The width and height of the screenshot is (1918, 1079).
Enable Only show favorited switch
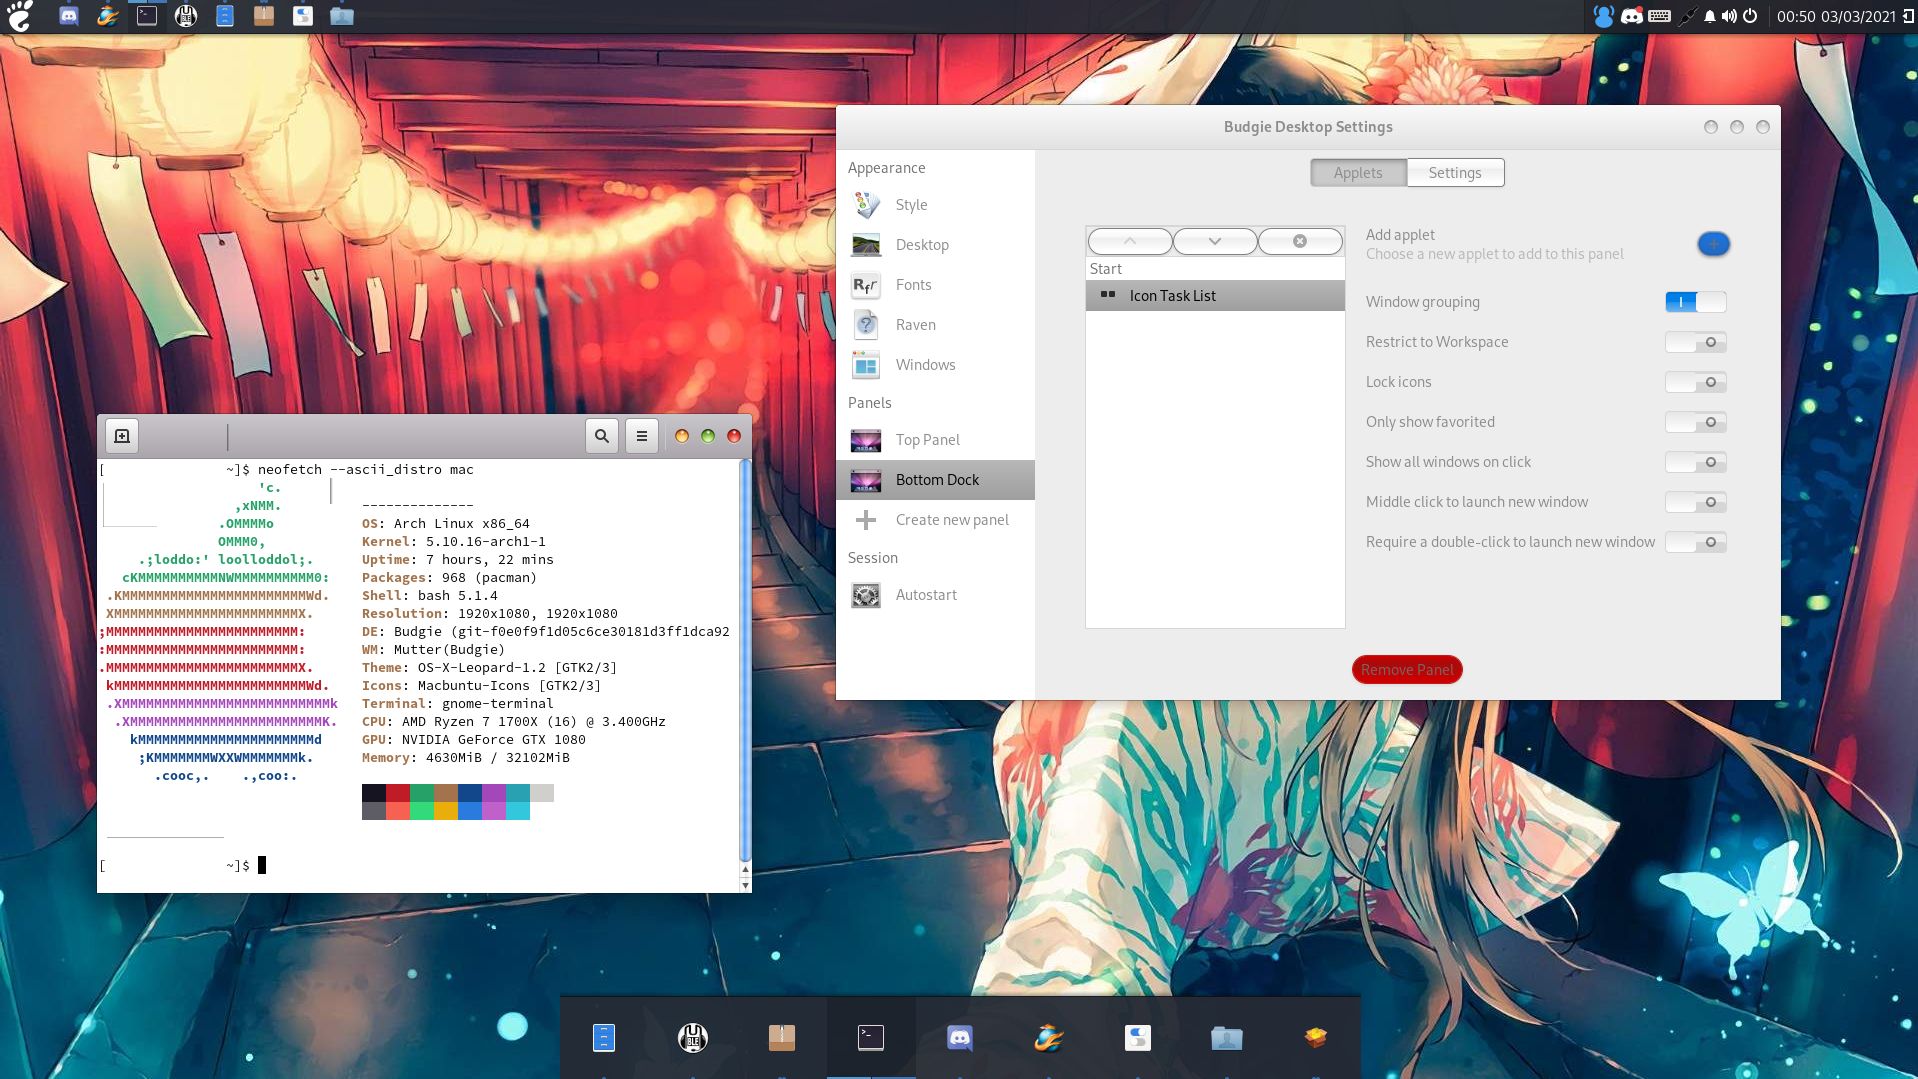click(x=1696, y=422)
